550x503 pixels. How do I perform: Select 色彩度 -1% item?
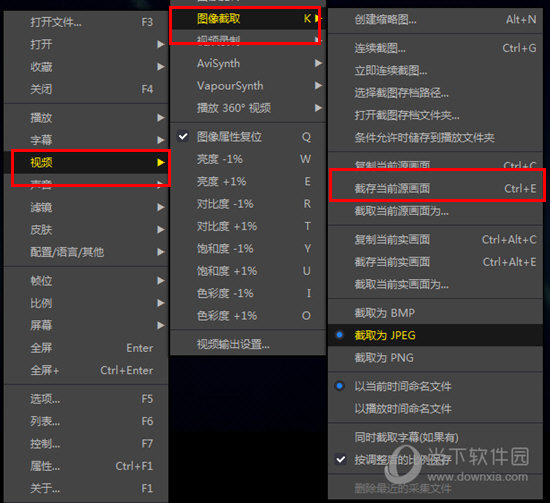click(x=248, y=293)
